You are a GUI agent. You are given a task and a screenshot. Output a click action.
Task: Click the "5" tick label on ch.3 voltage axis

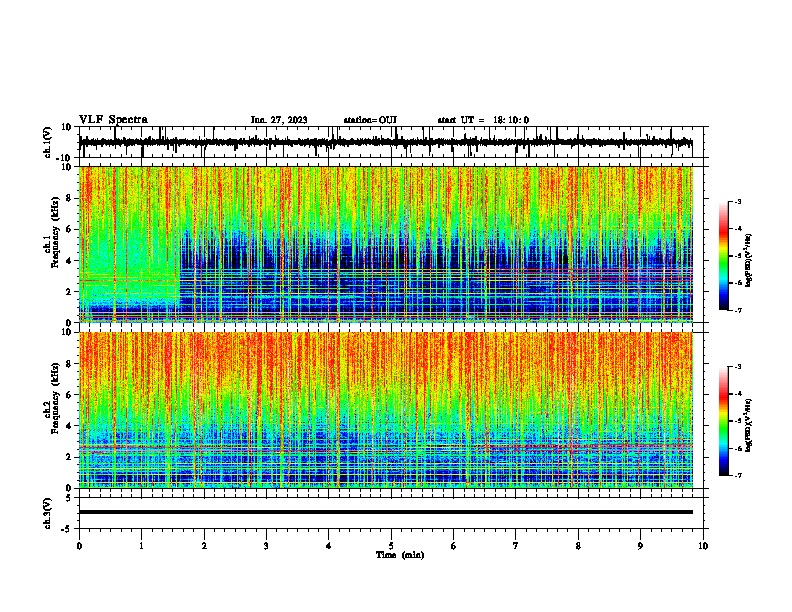[69, 497]
